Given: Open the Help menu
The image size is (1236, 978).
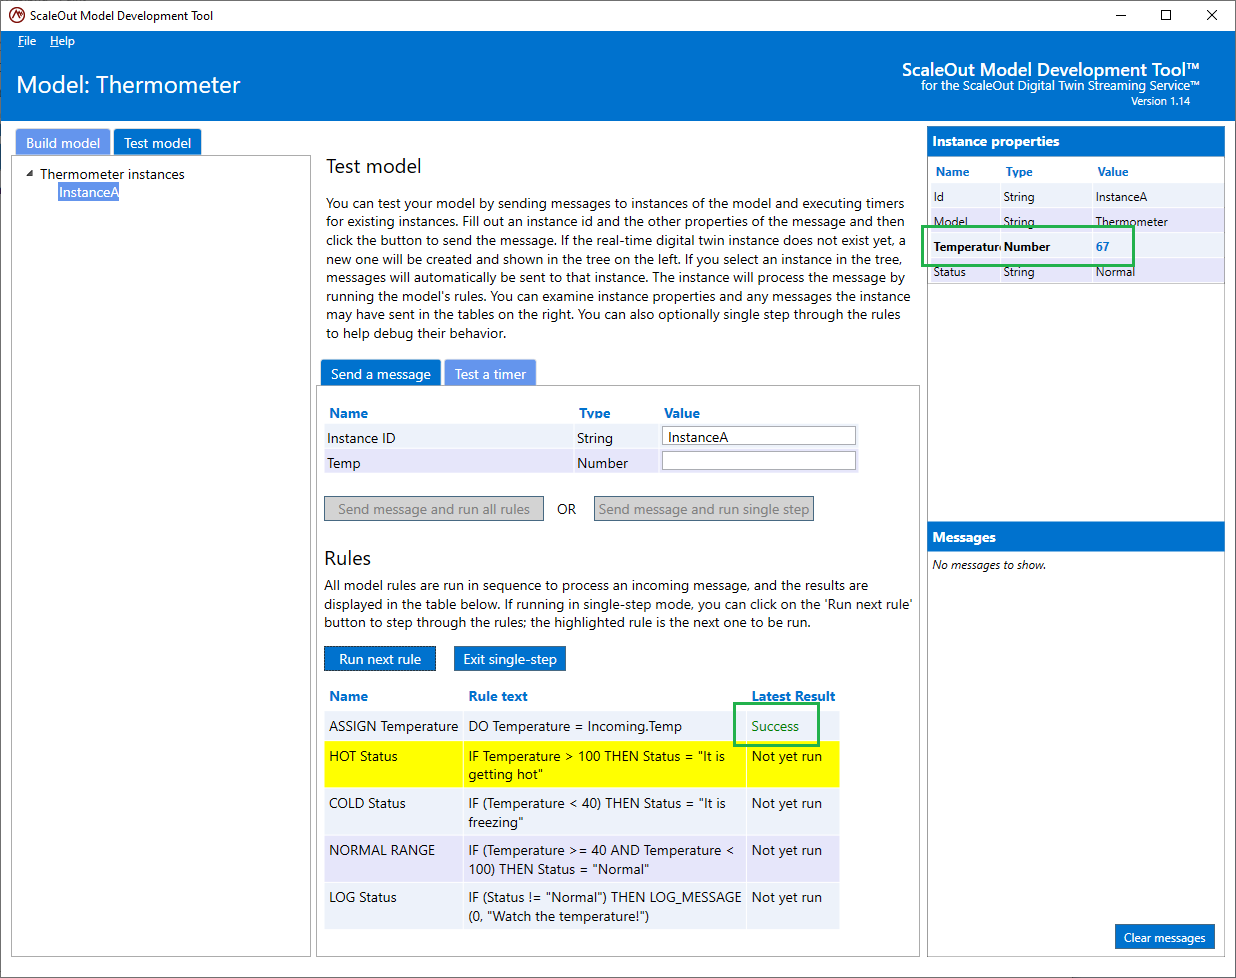Looking at the screenshot, I should [62, 41].
